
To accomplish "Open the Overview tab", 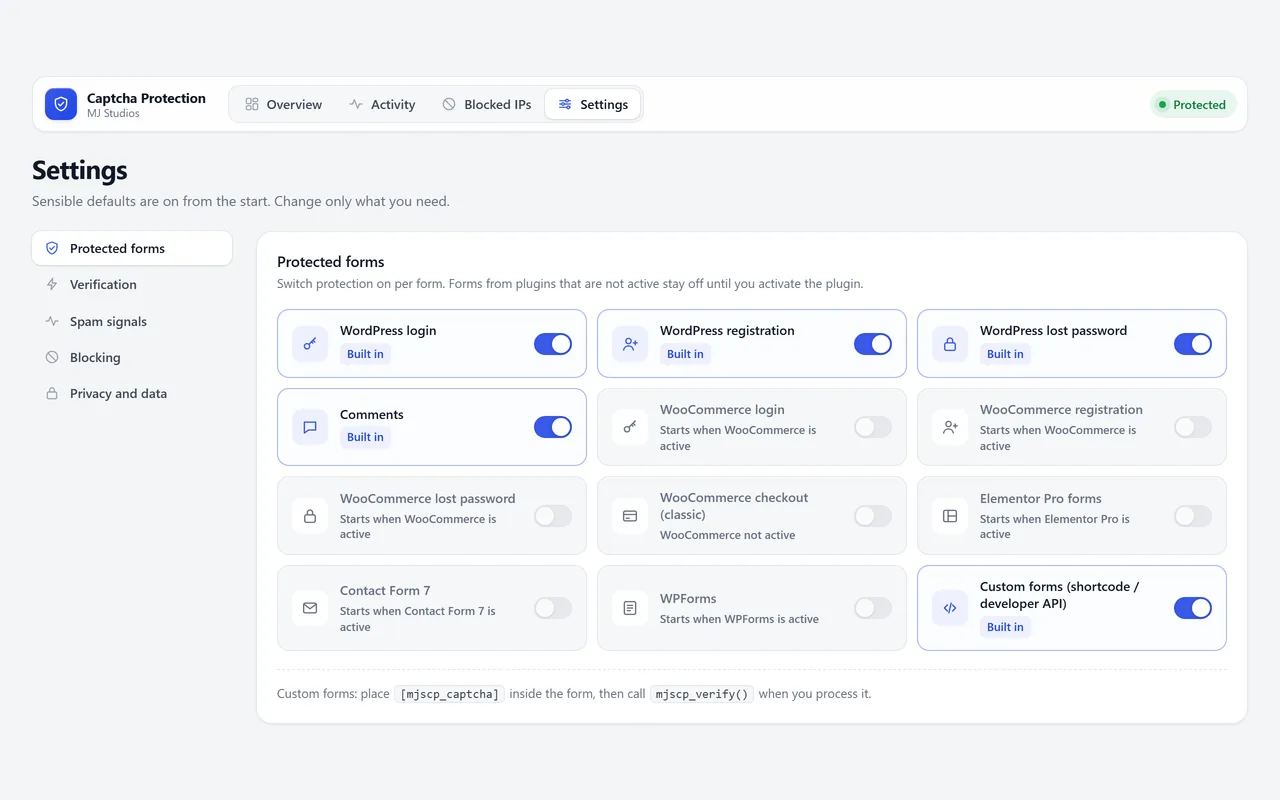I will pos(284,104).
